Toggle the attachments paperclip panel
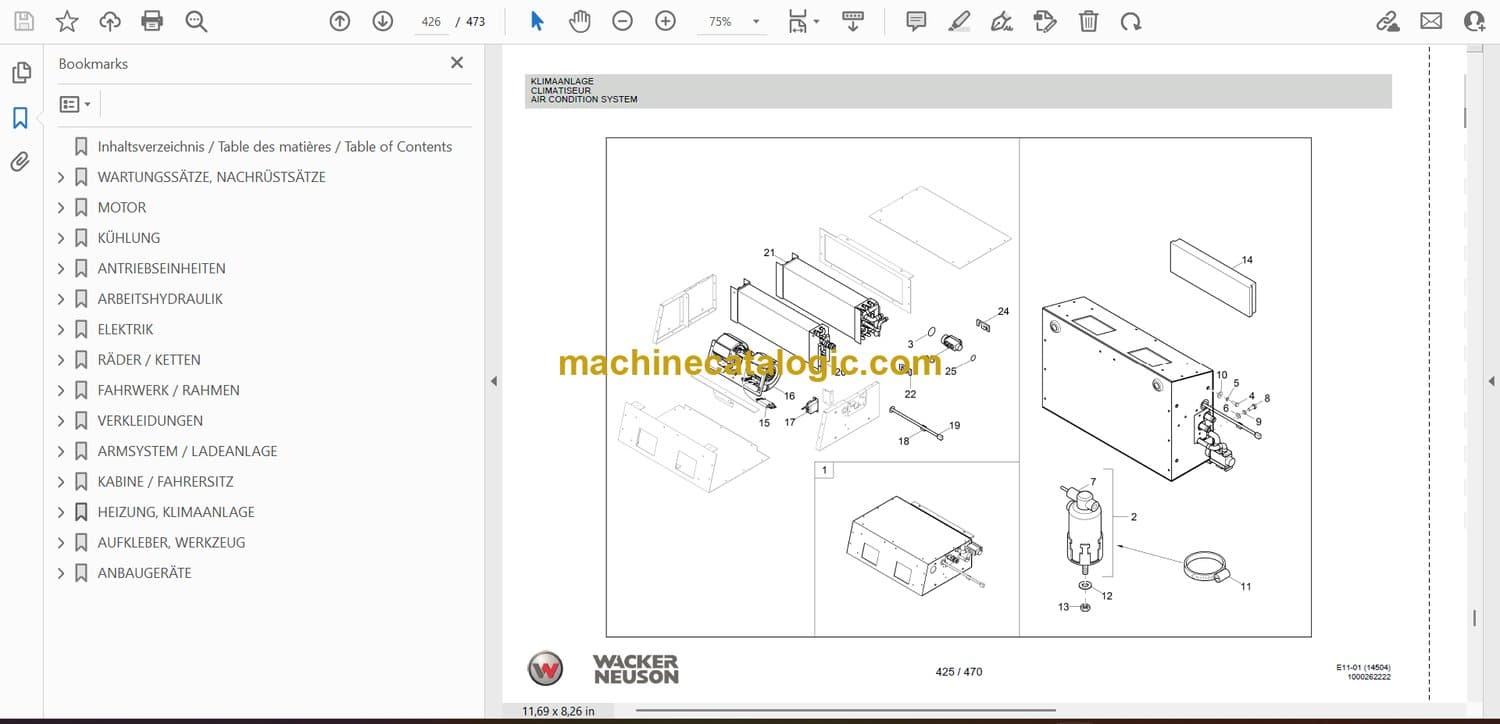 [x=20, y=162]
